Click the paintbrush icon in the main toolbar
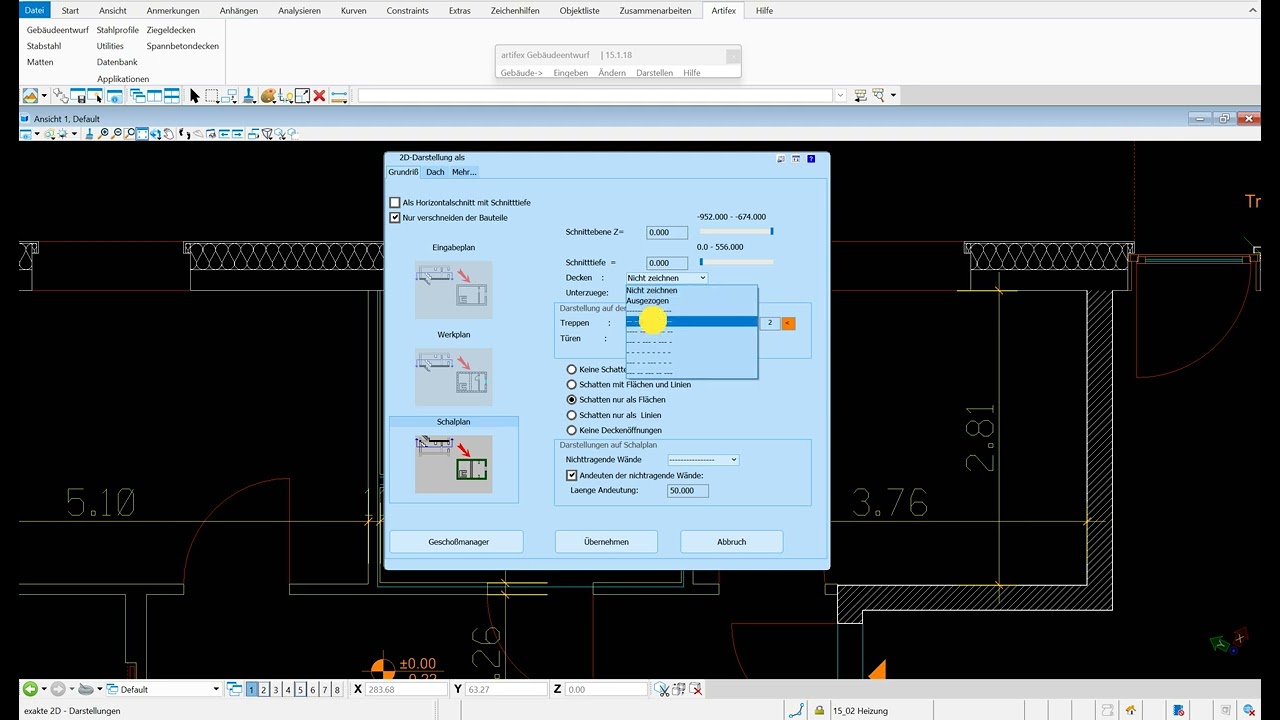 249,96
